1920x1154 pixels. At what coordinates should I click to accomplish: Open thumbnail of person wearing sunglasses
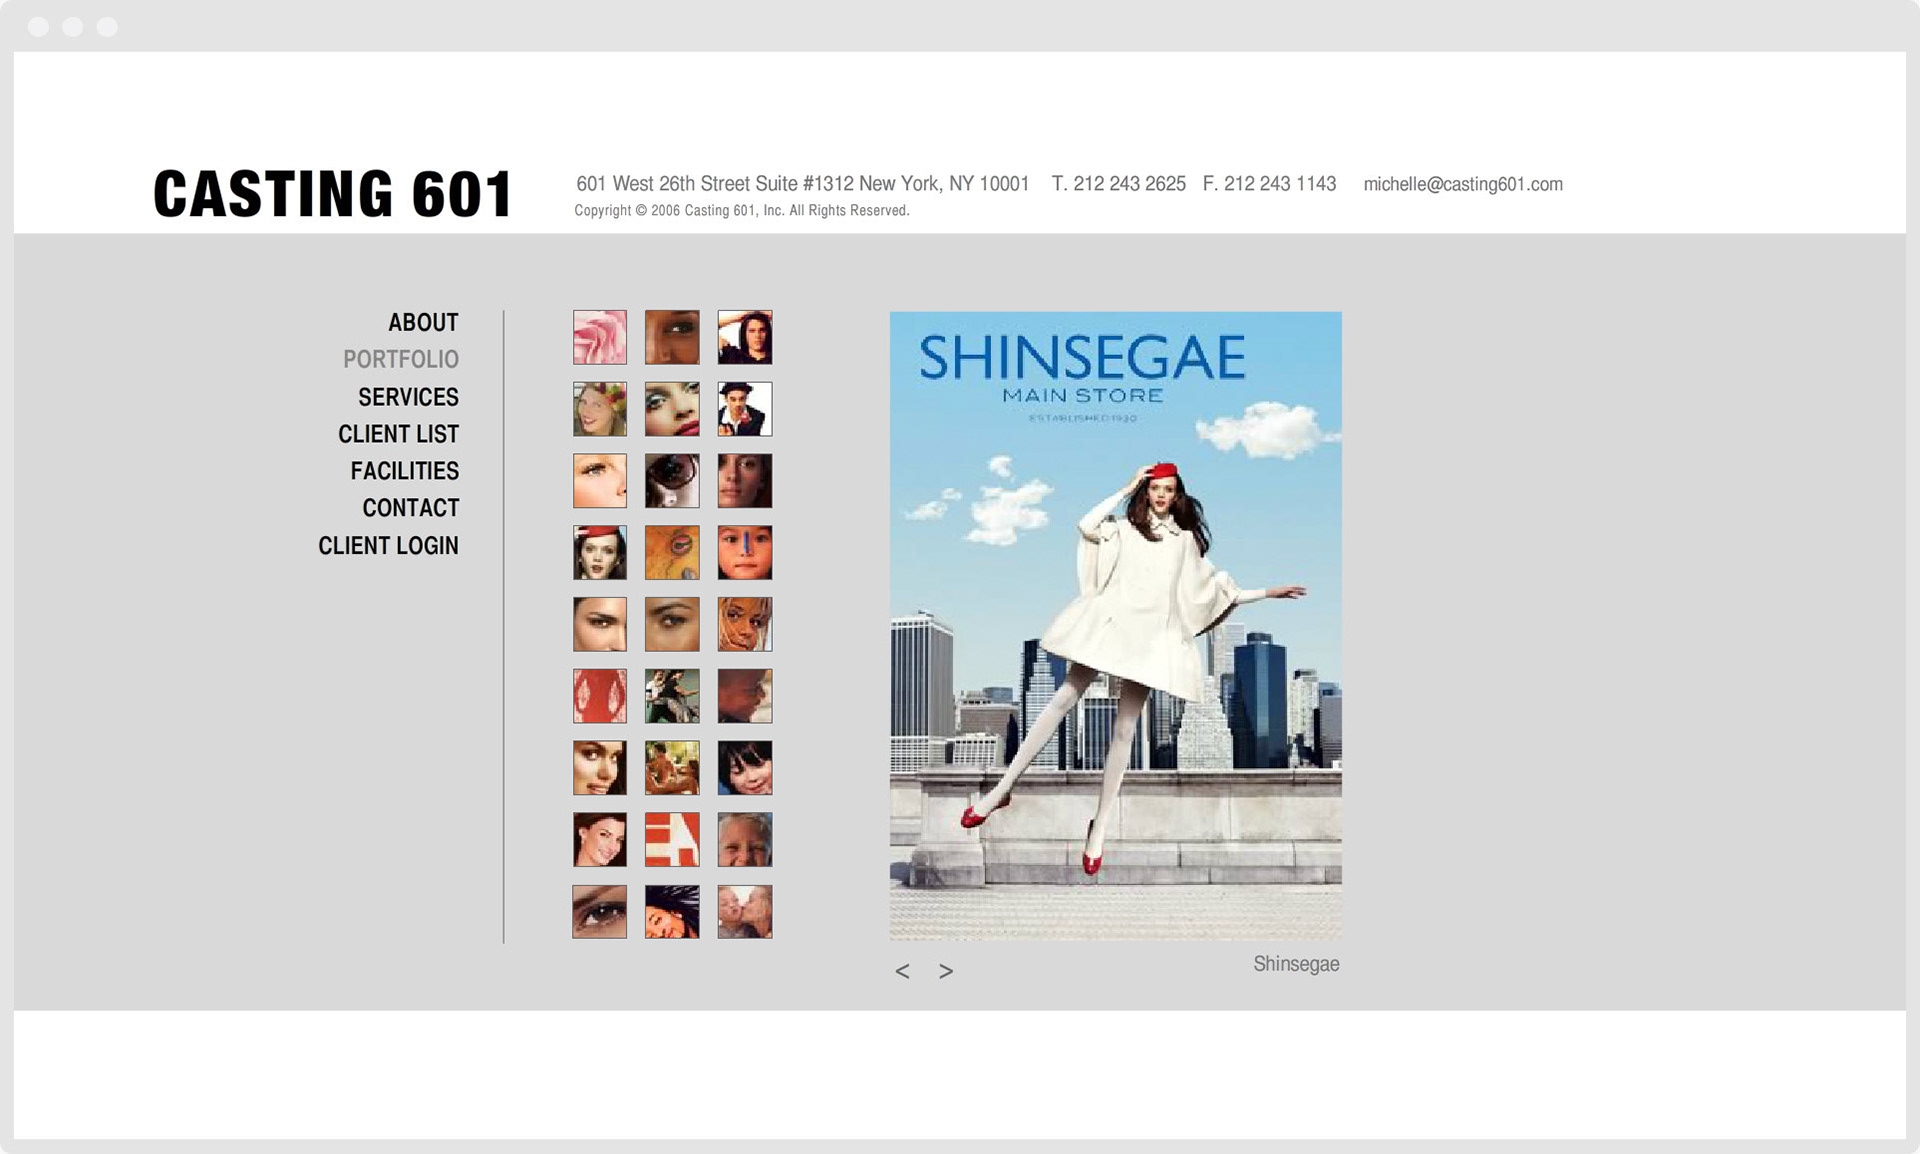(x=672, y=481)
